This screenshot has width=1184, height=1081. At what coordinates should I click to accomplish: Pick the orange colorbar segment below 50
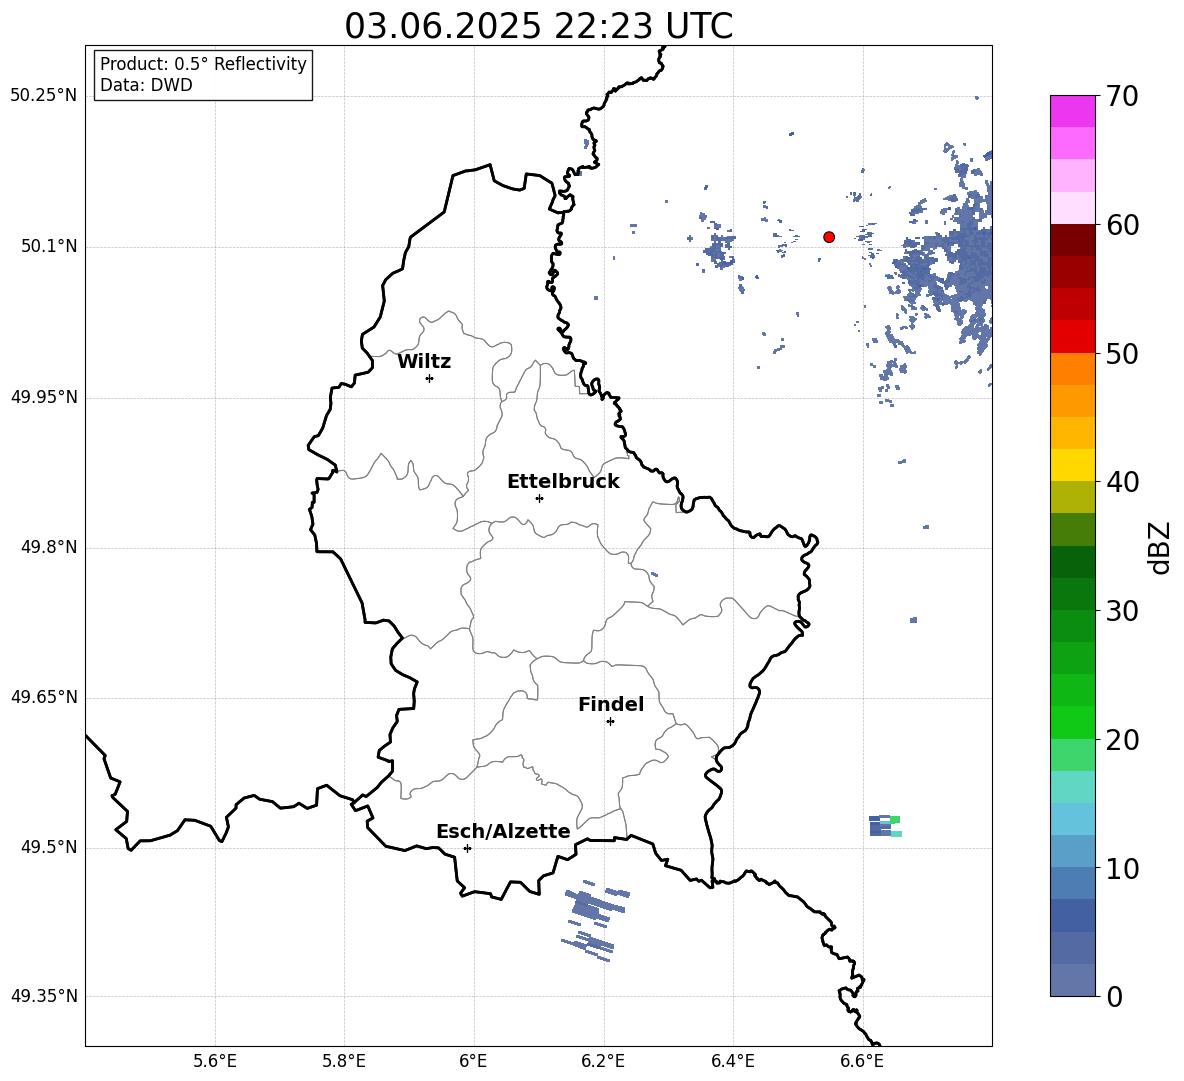click(x=1072, y=369)
